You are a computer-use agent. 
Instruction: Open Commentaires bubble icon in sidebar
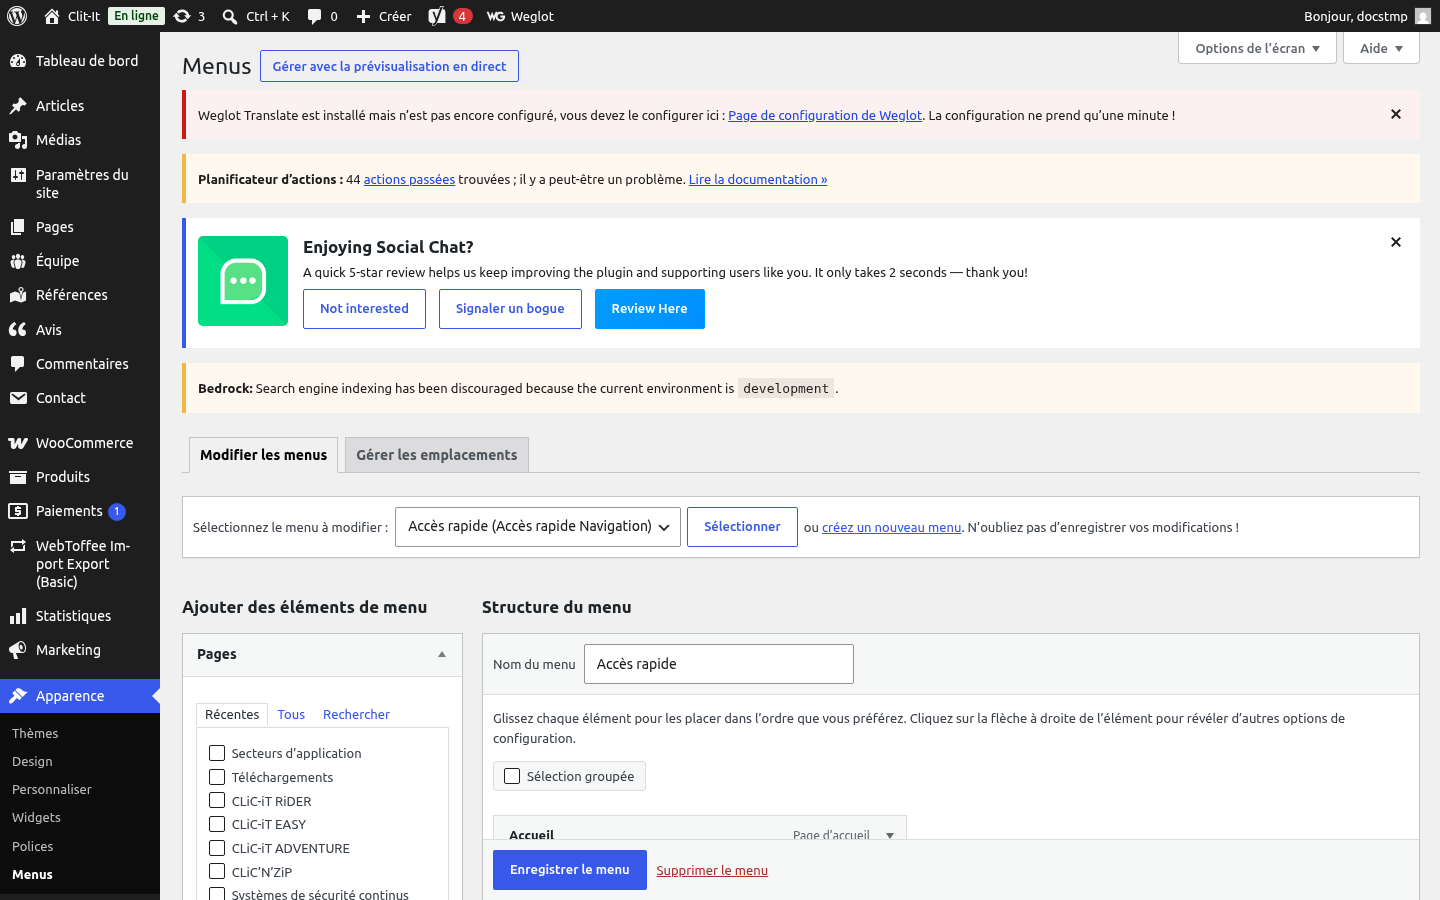(x=18, y=364)
